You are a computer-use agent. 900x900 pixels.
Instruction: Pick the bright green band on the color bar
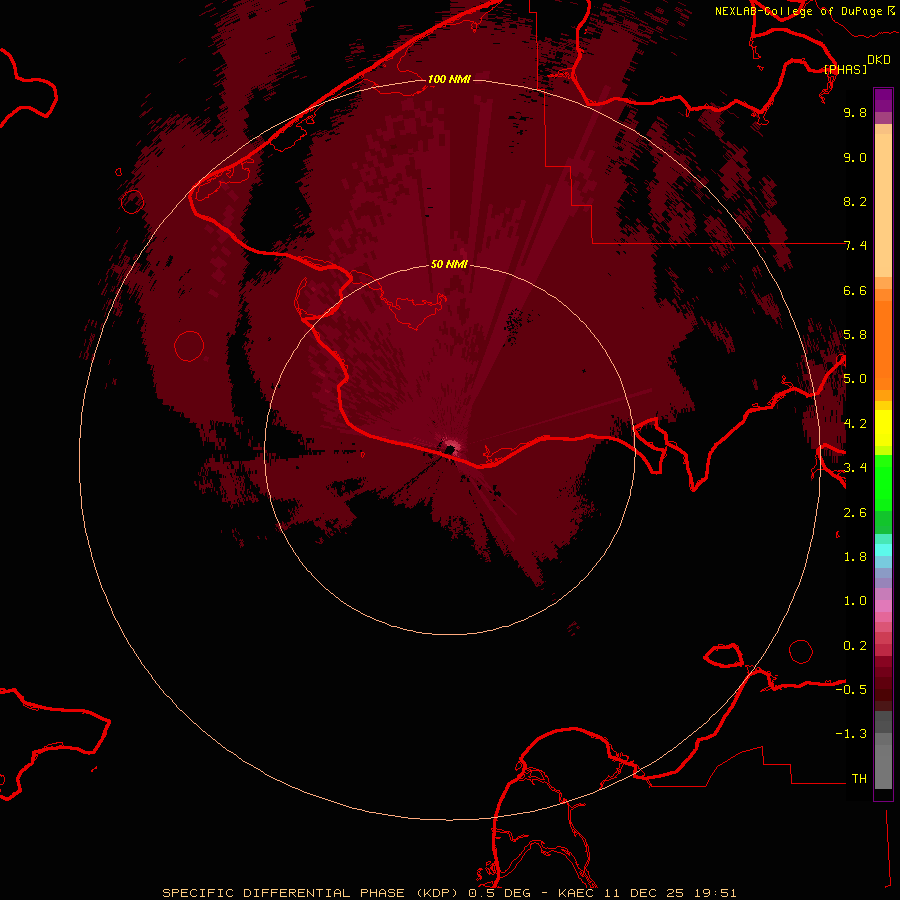coord(883,482)
